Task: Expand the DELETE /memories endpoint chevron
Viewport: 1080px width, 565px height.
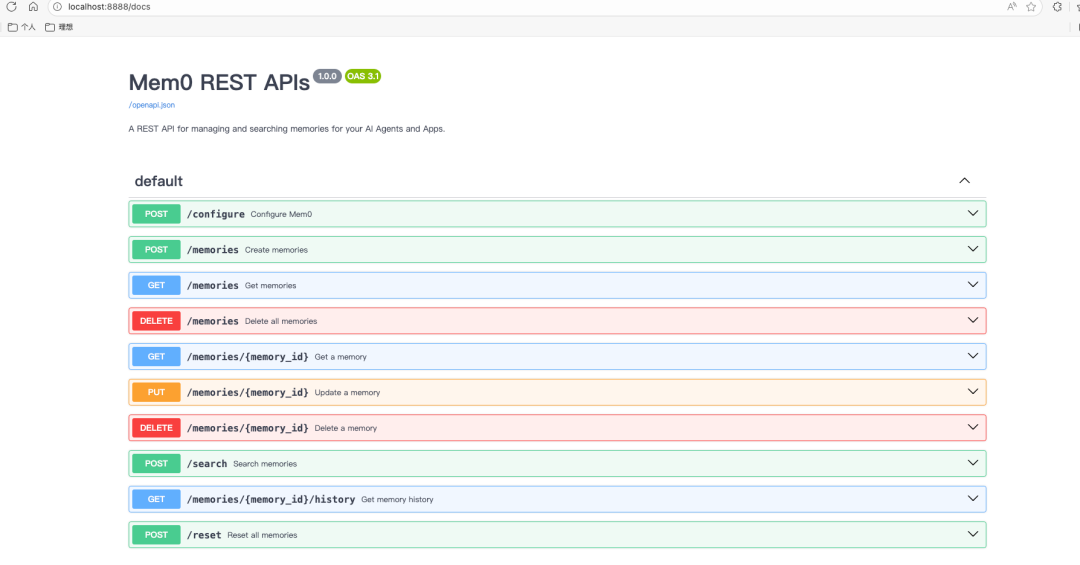Action: 973,320
